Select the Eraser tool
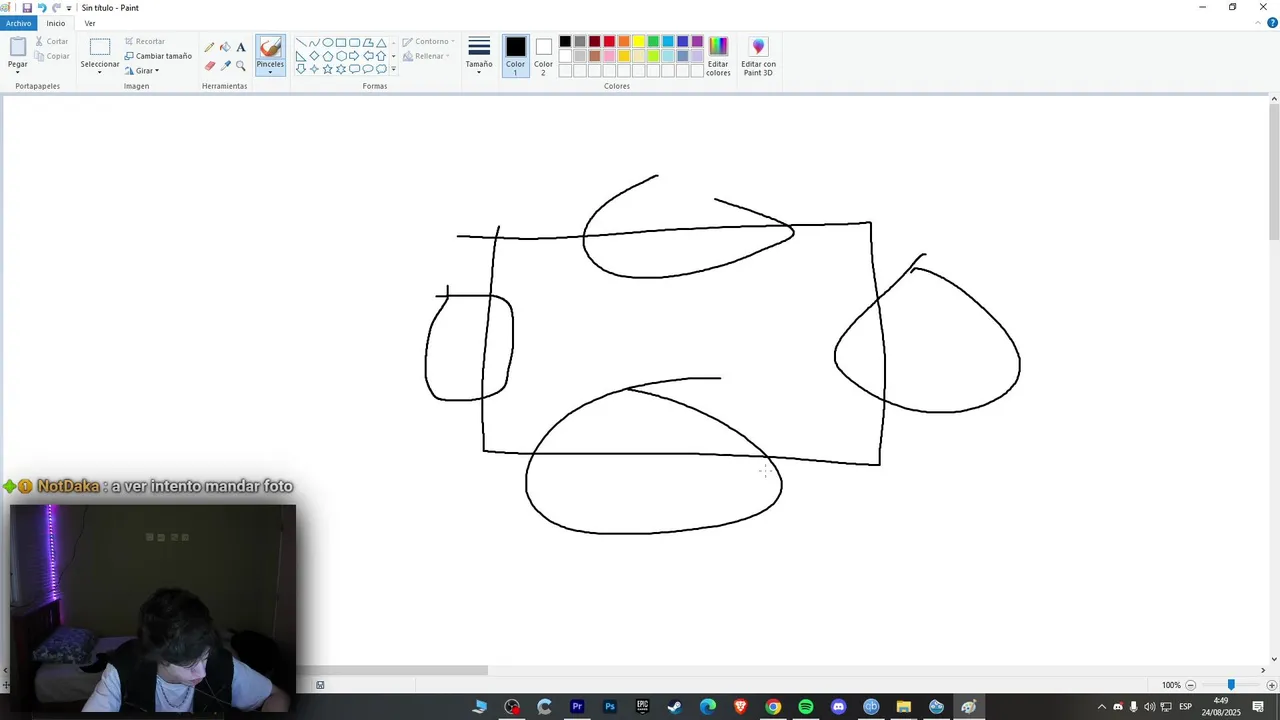The image size is (1280, 720). pos(209,66)
